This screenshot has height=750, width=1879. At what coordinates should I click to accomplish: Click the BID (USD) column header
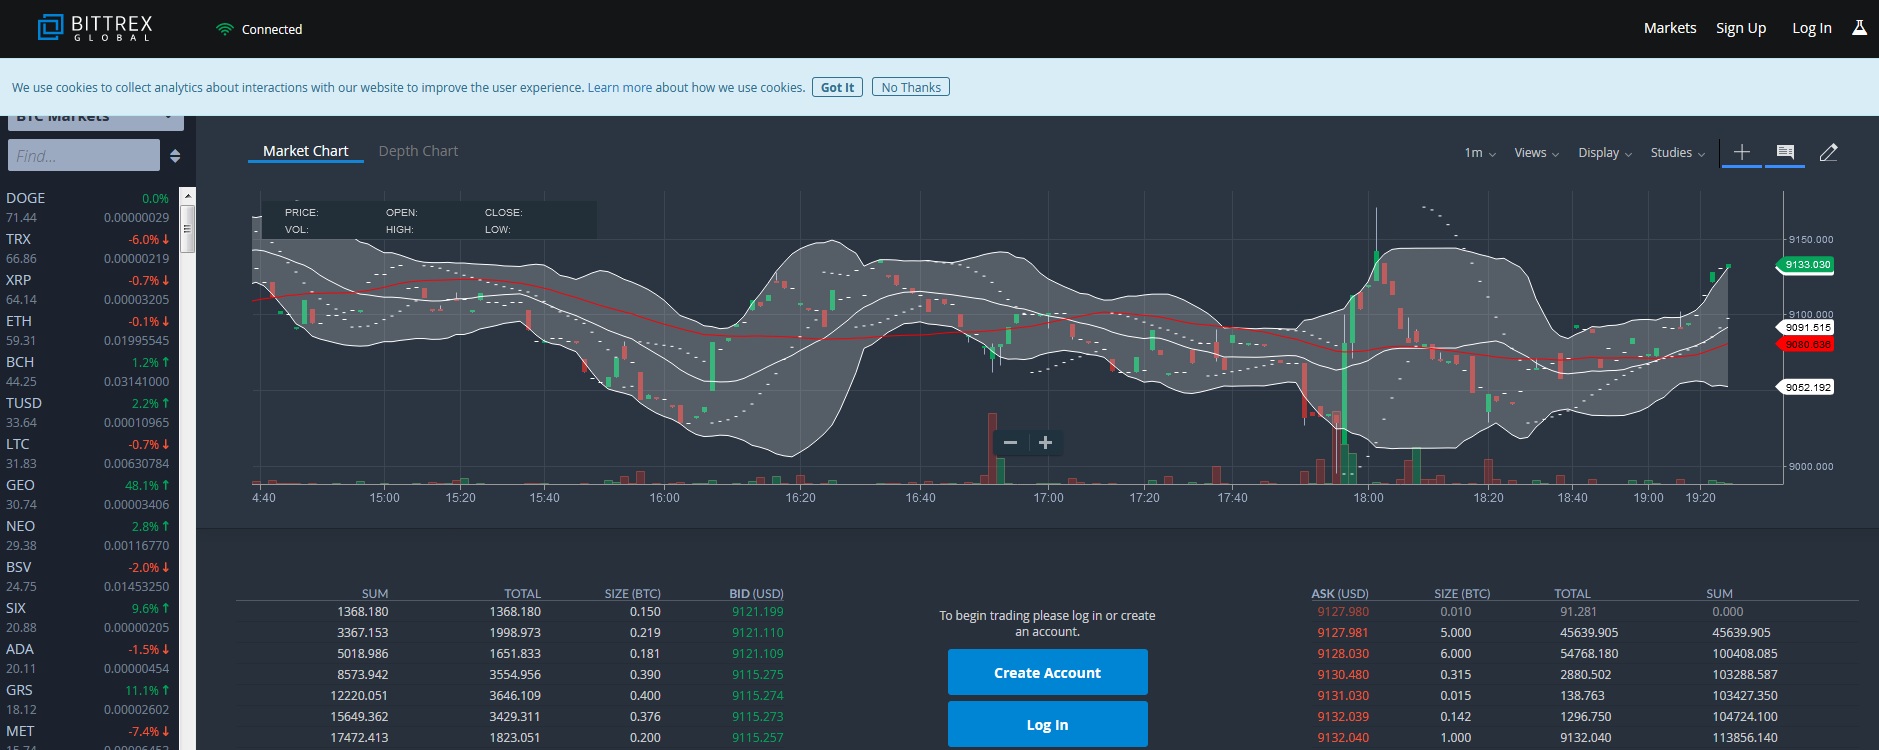coord(757,594)
